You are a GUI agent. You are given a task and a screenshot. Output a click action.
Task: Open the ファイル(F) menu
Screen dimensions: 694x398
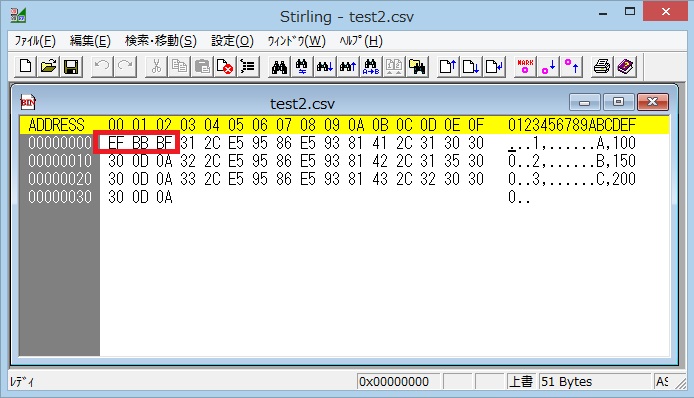tap(35, 41)
